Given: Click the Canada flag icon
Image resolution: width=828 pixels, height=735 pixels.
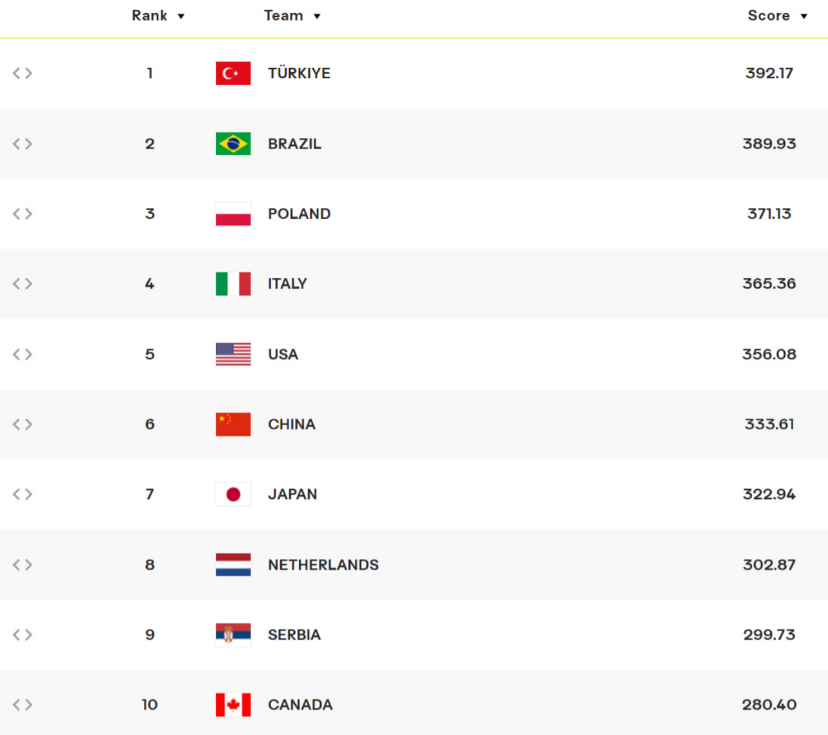Looking at the screenshot, I should click(x=233, y=705).
